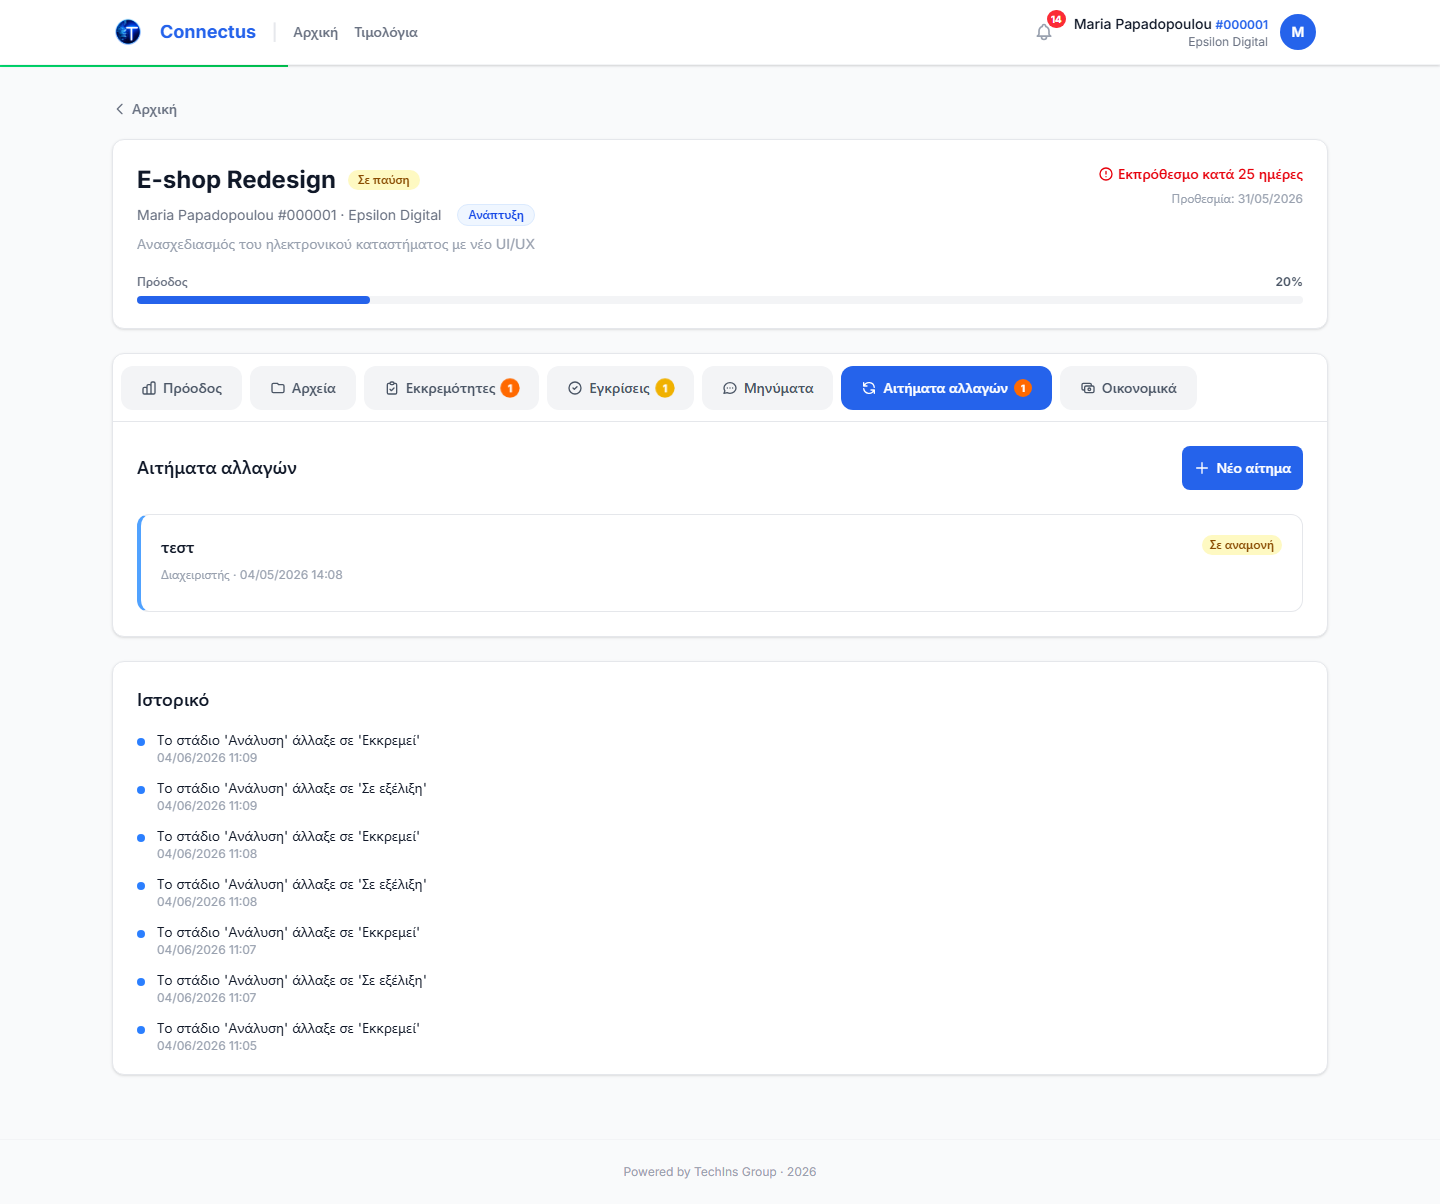Click the chat bubble icon on Μηνύματα tab
Viewport: 1440px width, 1204px height.
(x=730, y=388)
